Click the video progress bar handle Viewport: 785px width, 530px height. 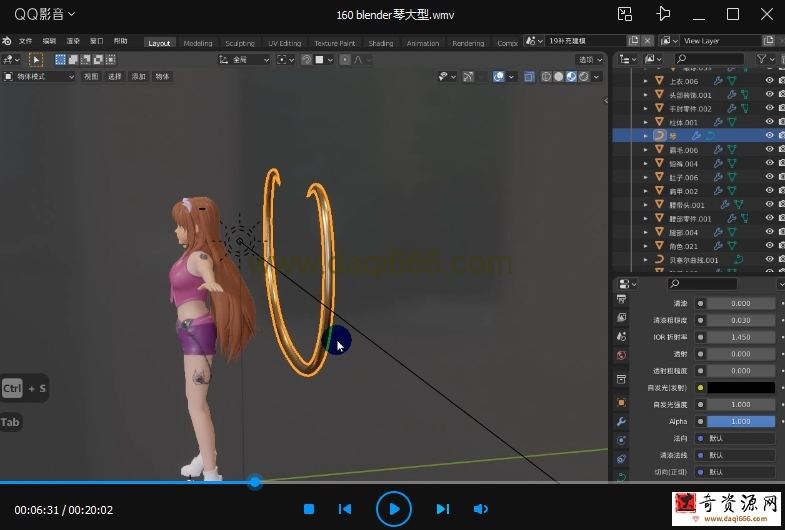[255, 482]
